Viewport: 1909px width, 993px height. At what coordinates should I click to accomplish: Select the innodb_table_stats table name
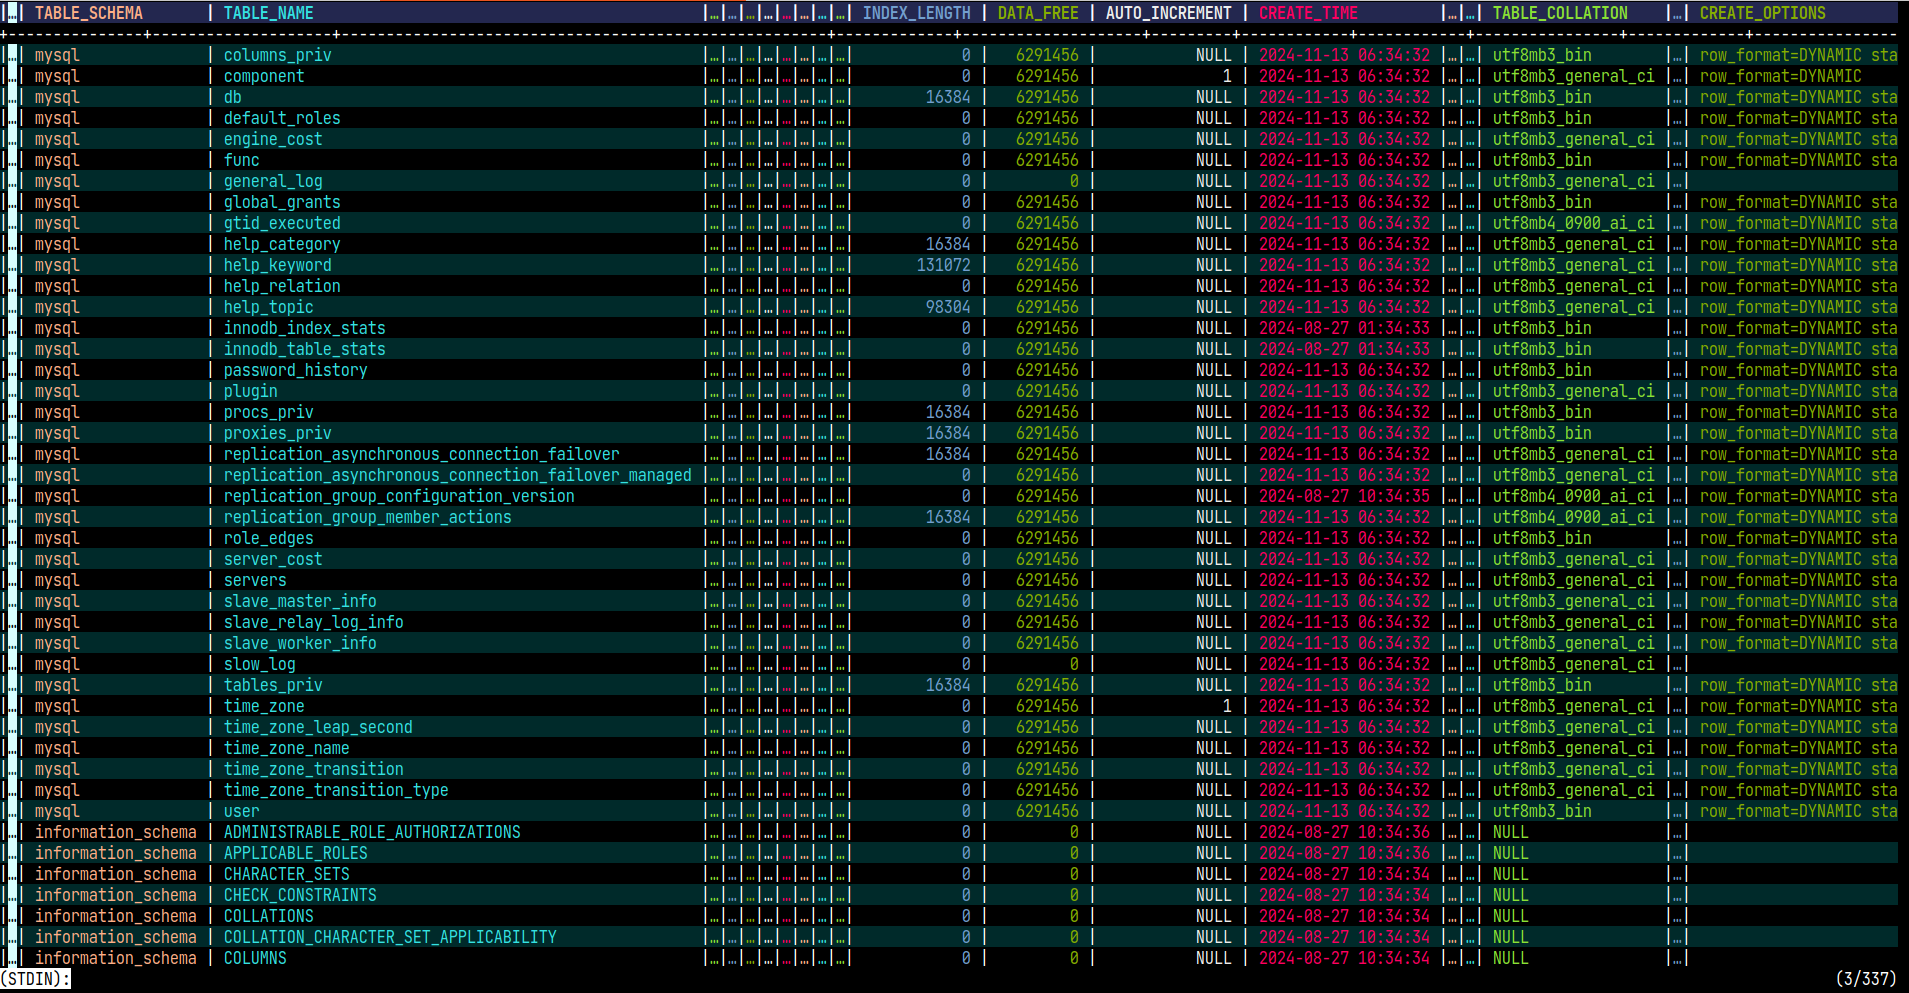[305, 349]
